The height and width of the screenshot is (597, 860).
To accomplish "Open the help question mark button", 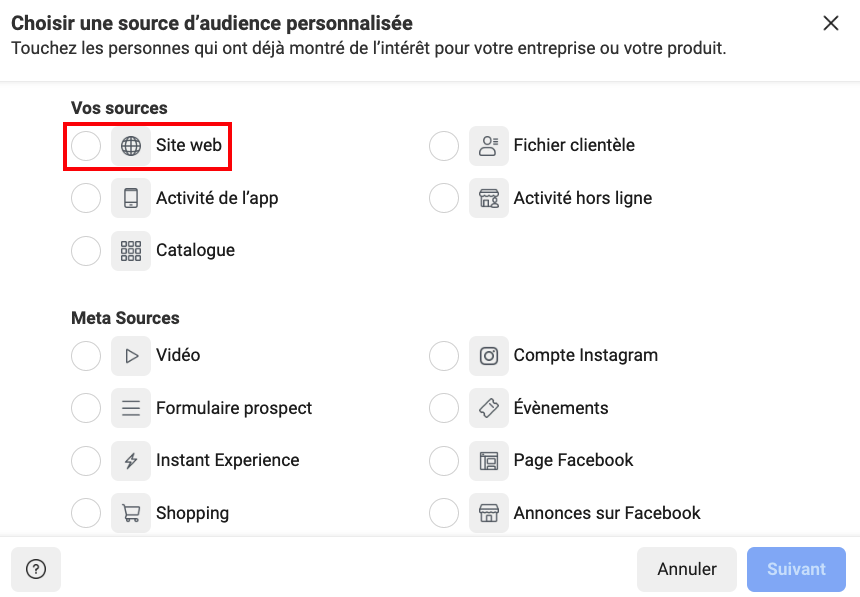I will click(x=36, y=569).
